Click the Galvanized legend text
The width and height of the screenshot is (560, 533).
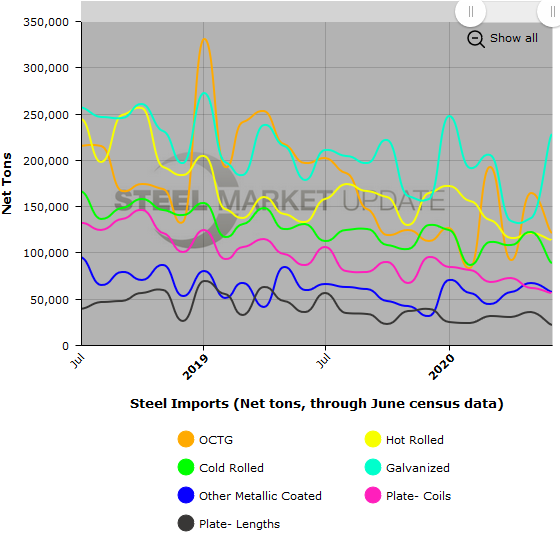point(418,468)
